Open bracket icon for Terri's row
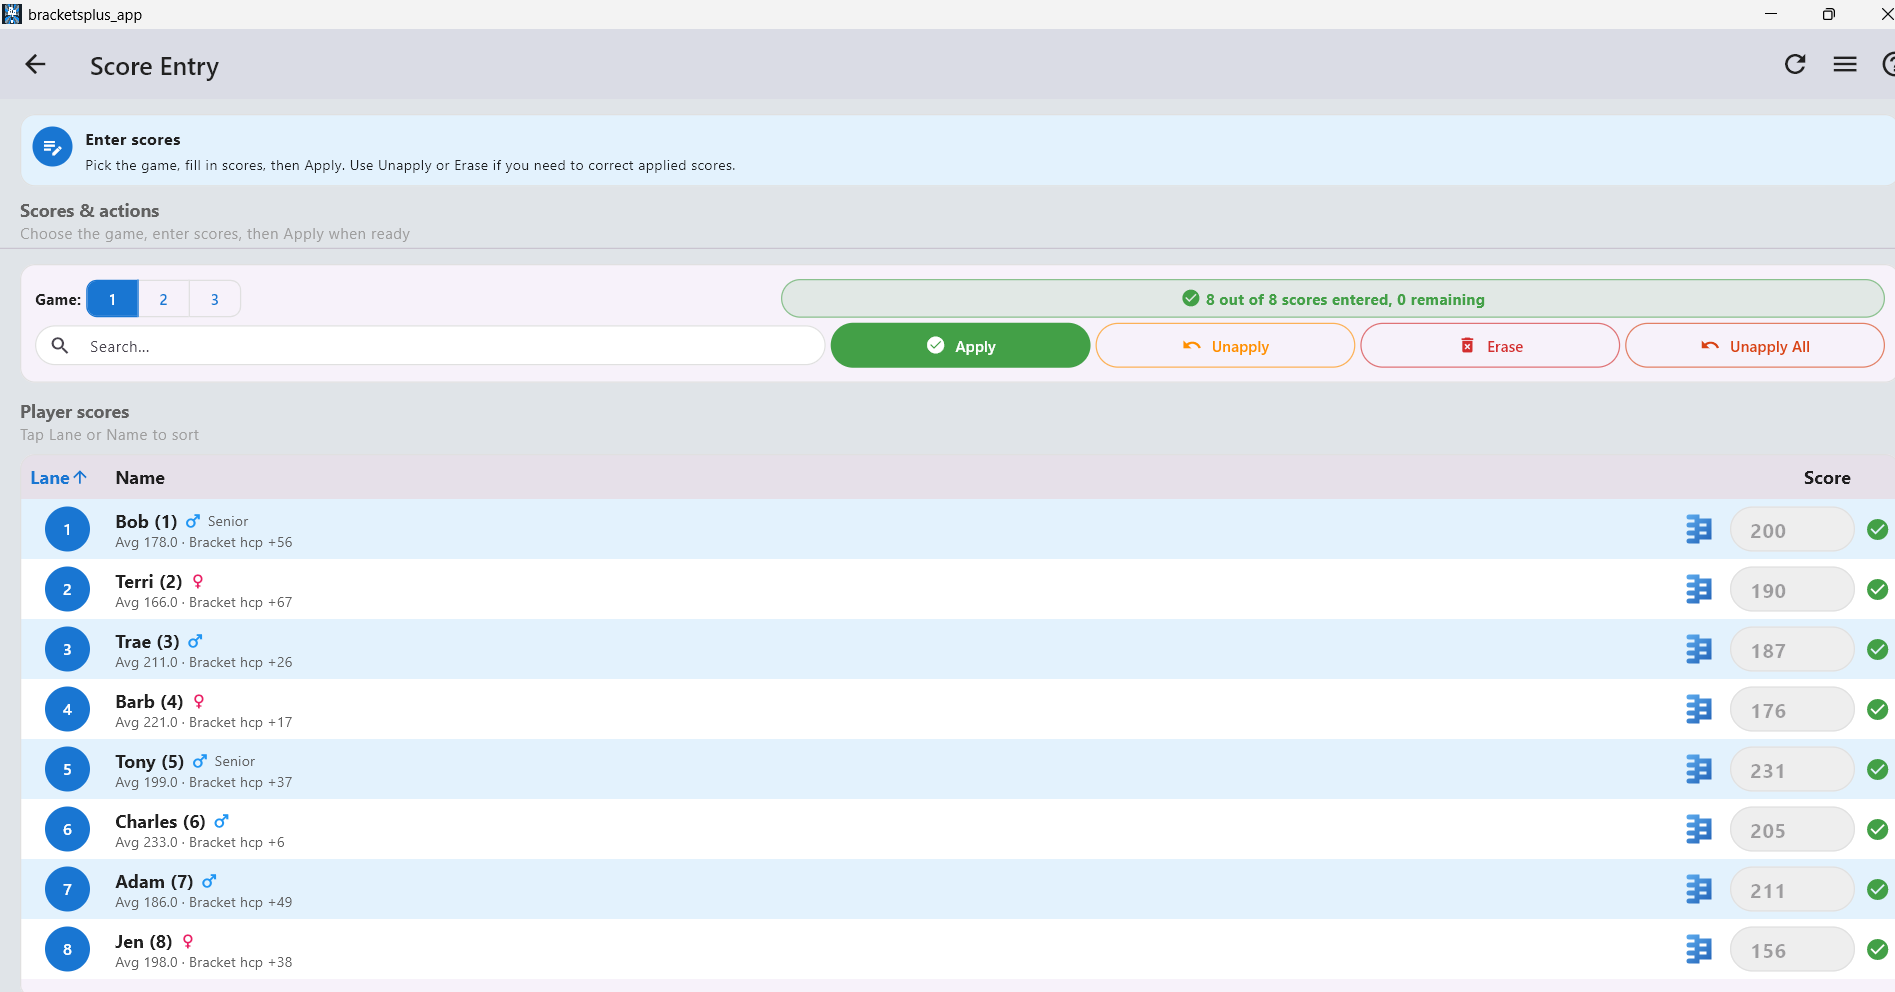The width and height of the screenshot is (1895, 992). click(1698, 589)
